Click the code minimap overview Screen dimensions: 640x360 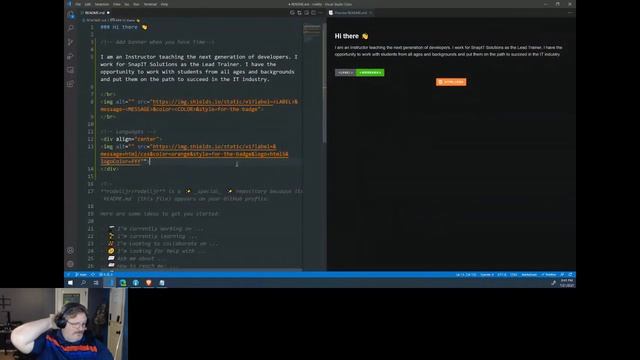(312, 33)
